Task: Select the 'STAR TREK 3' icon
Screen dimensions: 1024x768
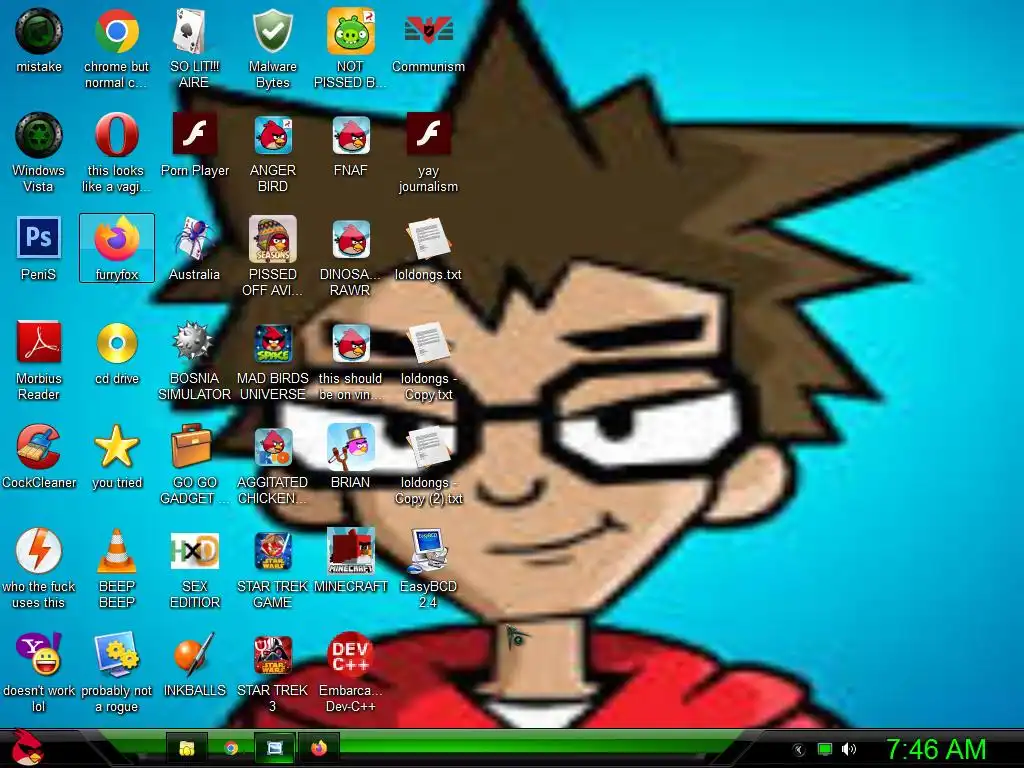Action: pyautogui.click(x=272, y=656)
